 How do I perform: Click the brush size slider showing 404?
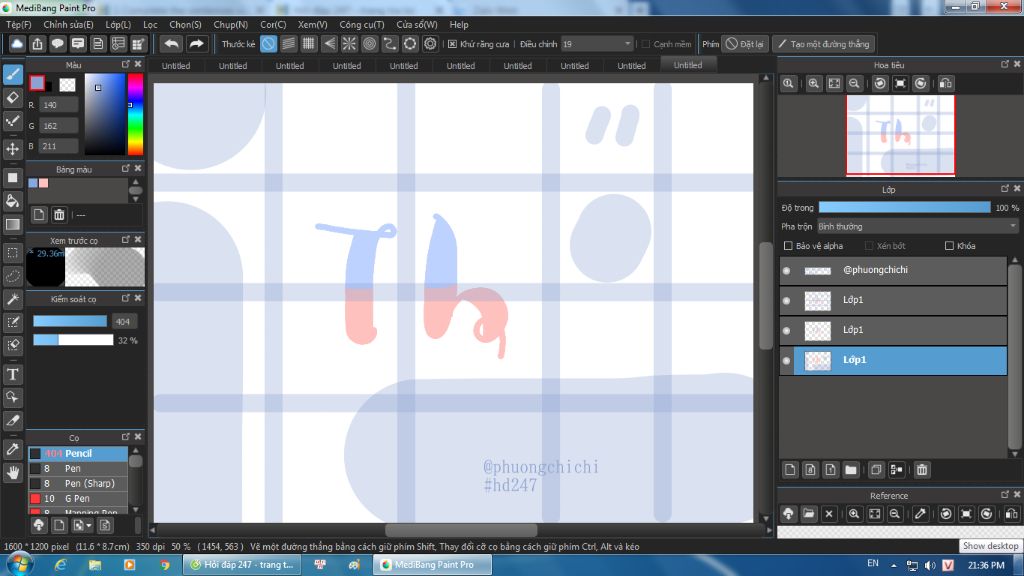click(x=70, y=321)
